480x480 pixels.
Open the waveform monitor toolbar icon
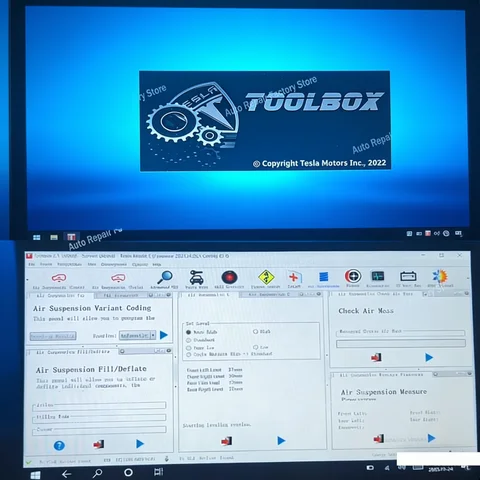[x=378, y=276]
